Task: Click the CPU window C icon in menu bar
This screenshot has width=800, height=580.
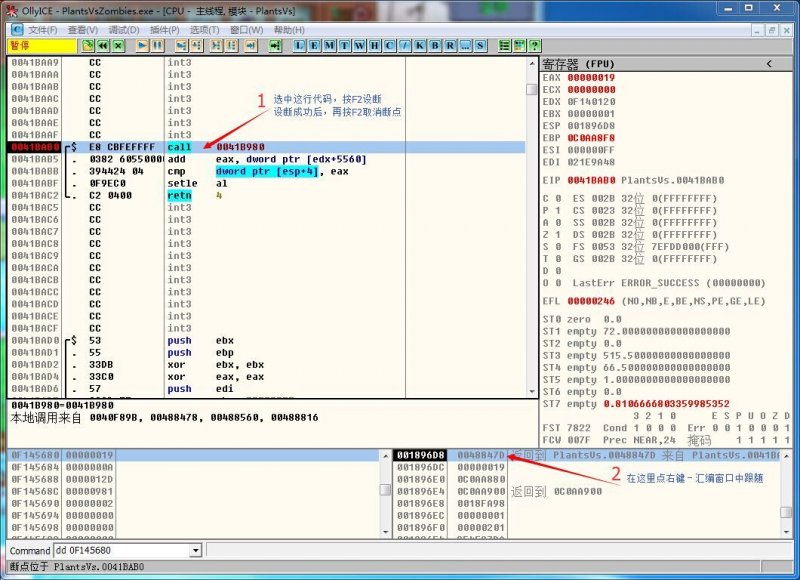Action: 17,30
